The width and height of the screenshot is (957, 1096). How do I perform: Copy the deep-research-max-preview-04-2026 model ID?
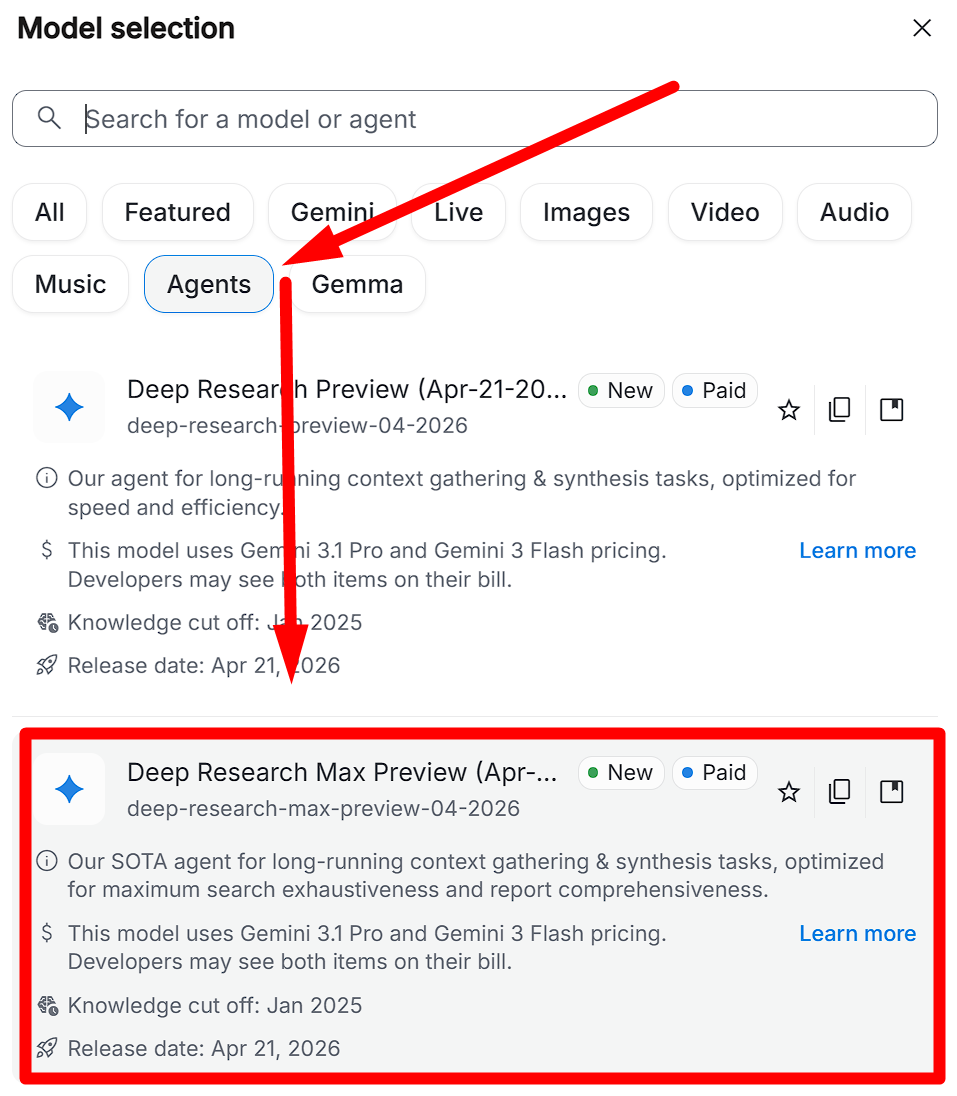[x=840, y=793]
